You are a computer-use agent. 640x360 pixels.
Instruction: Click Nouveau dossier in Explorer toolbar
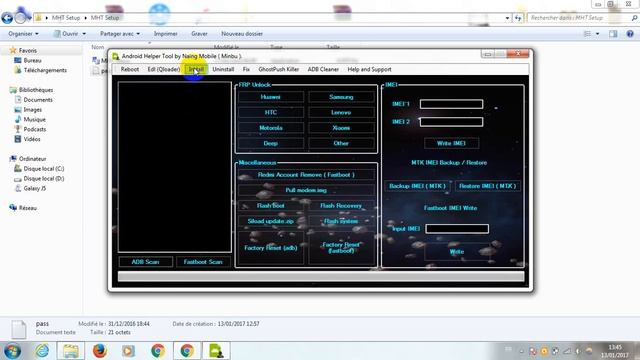pos(242,34)
